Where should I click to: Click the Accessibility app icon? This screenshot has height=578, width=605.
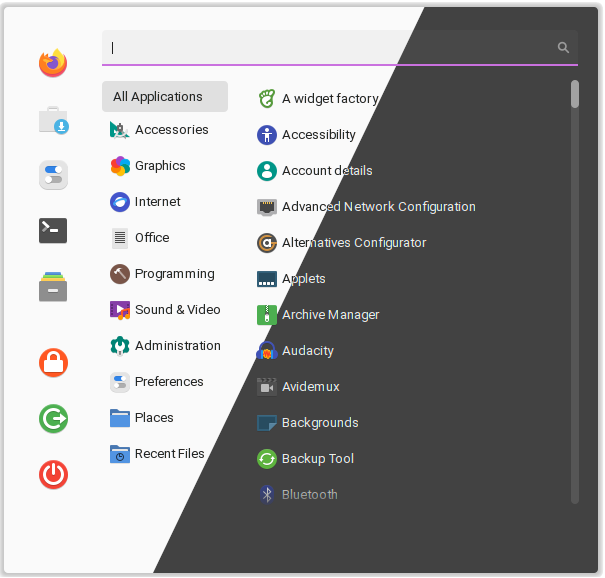pos(267,135)
